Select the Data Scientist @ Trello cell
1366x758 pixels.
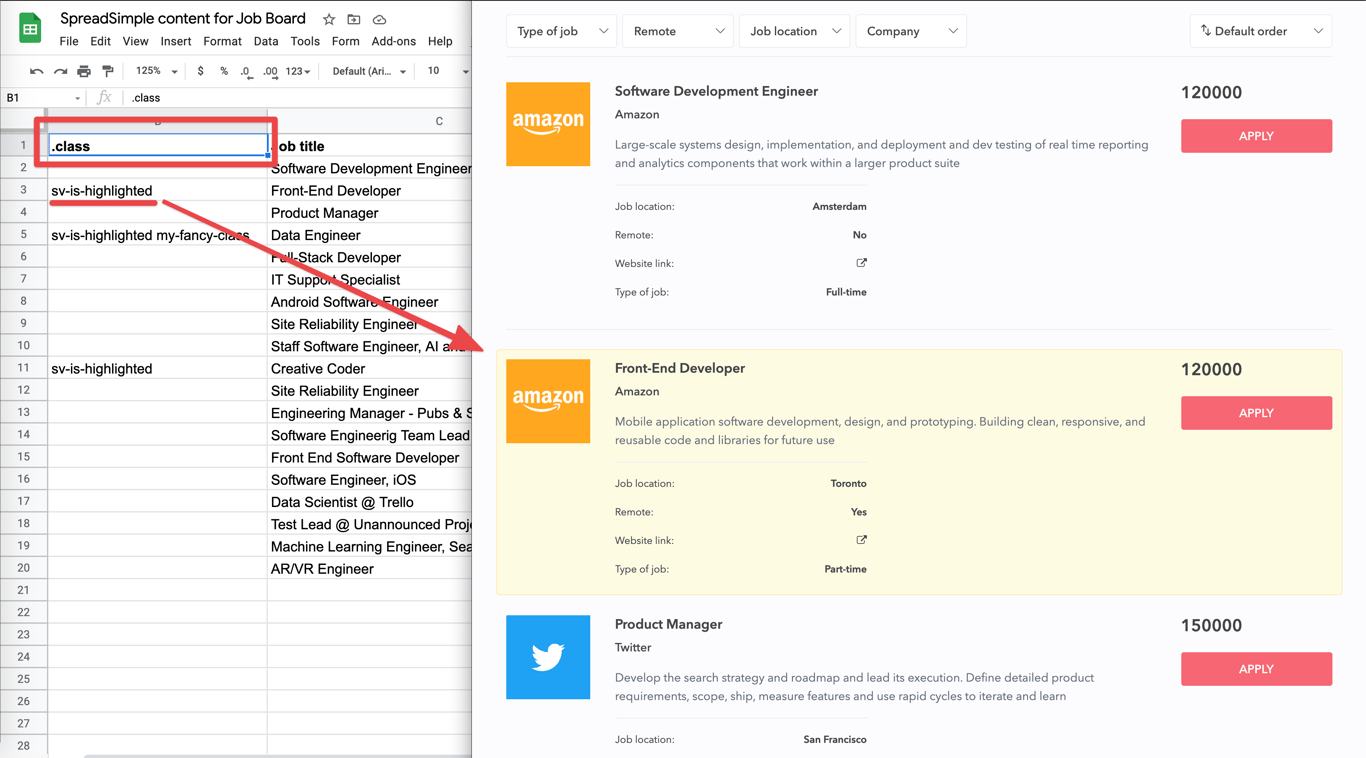click(370, 502)
